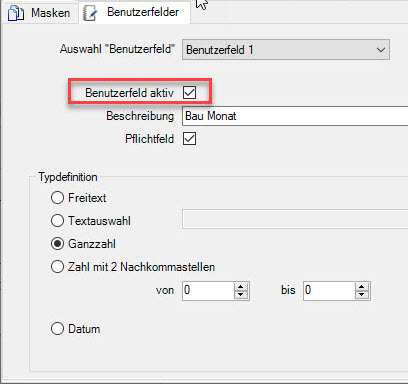Toggle the Pflichtfeld checkbox
Viewport: 408px width, 384px height.
click(x=189, y=138)
